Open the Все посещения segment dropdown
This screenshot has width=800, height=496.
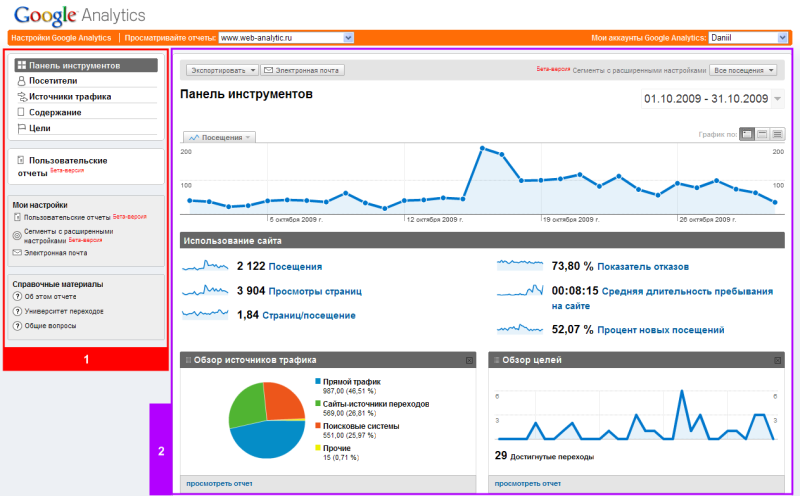pyautogui.click(x=743, y=70)
